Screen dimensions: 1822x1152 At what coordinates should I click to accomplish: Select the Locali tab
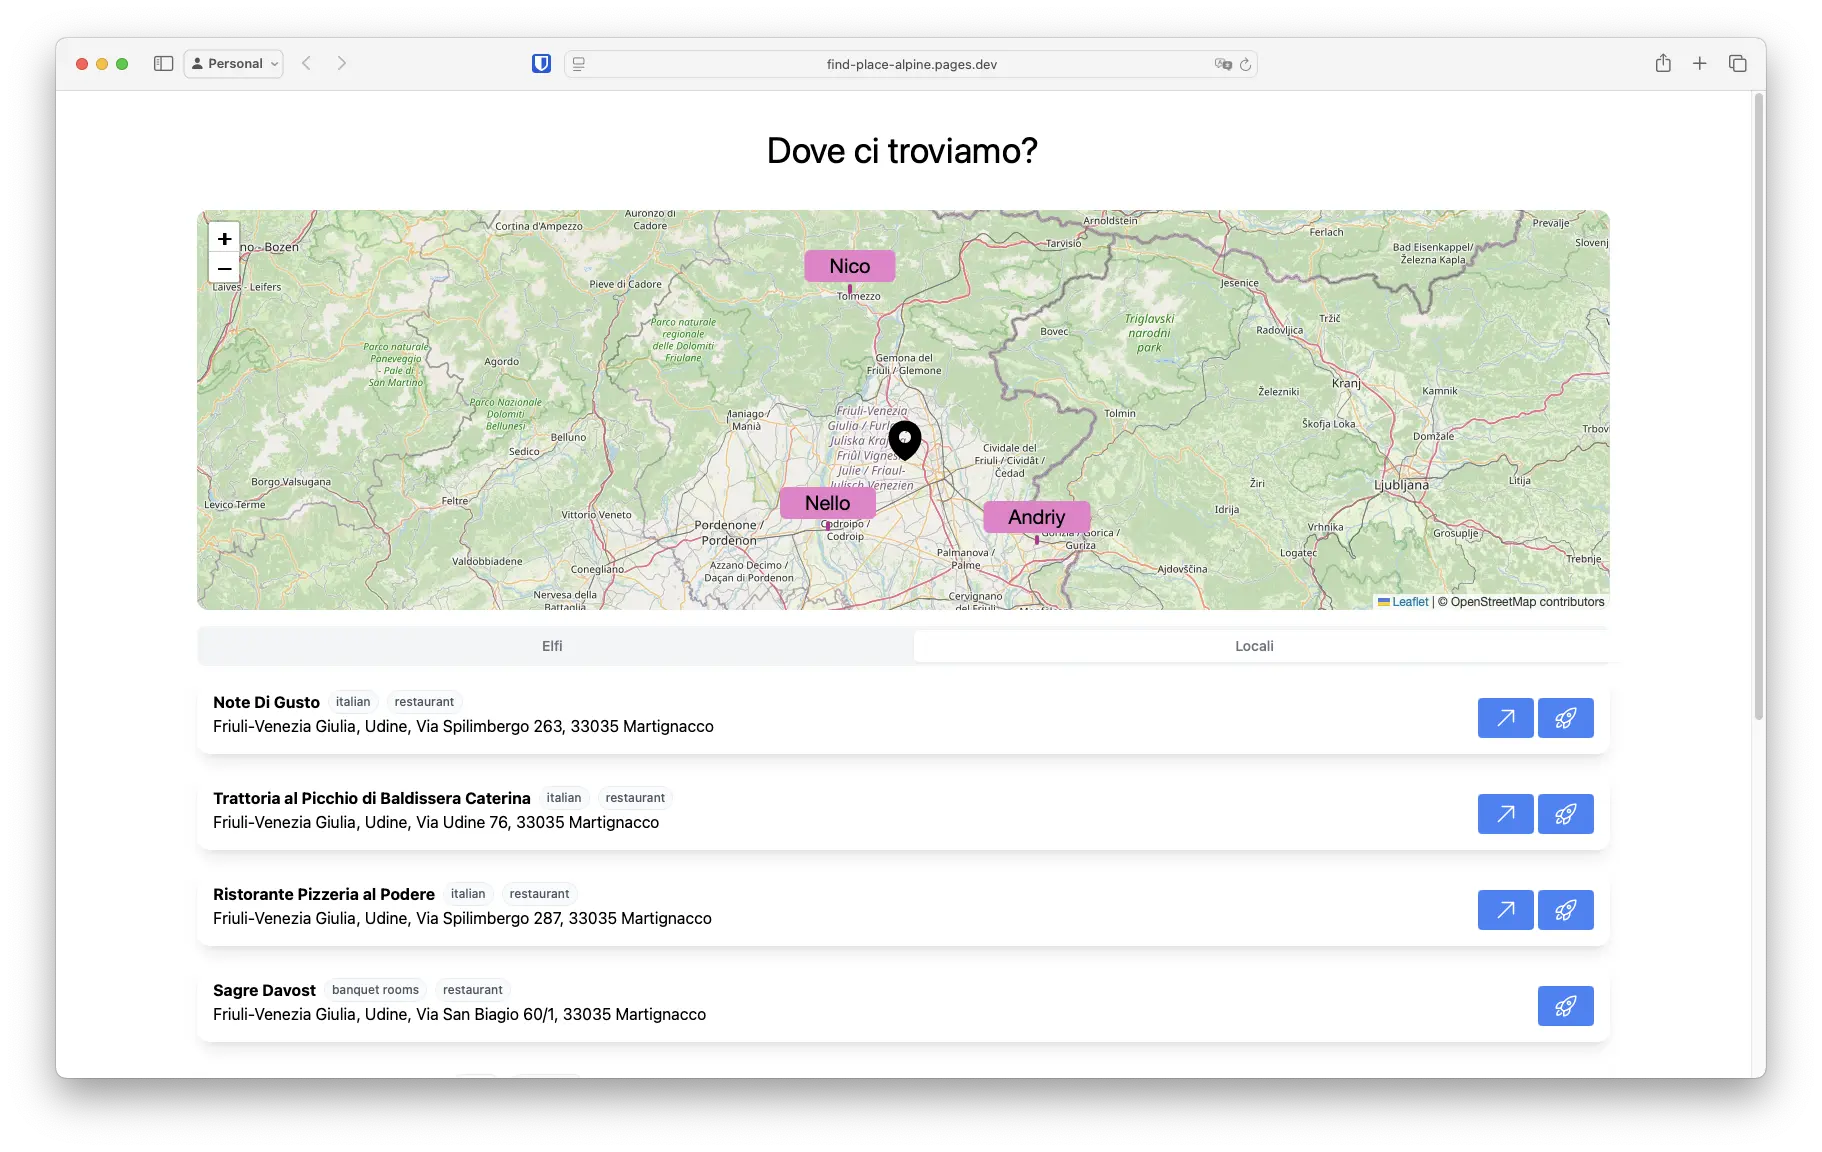tap(1253, 646)
